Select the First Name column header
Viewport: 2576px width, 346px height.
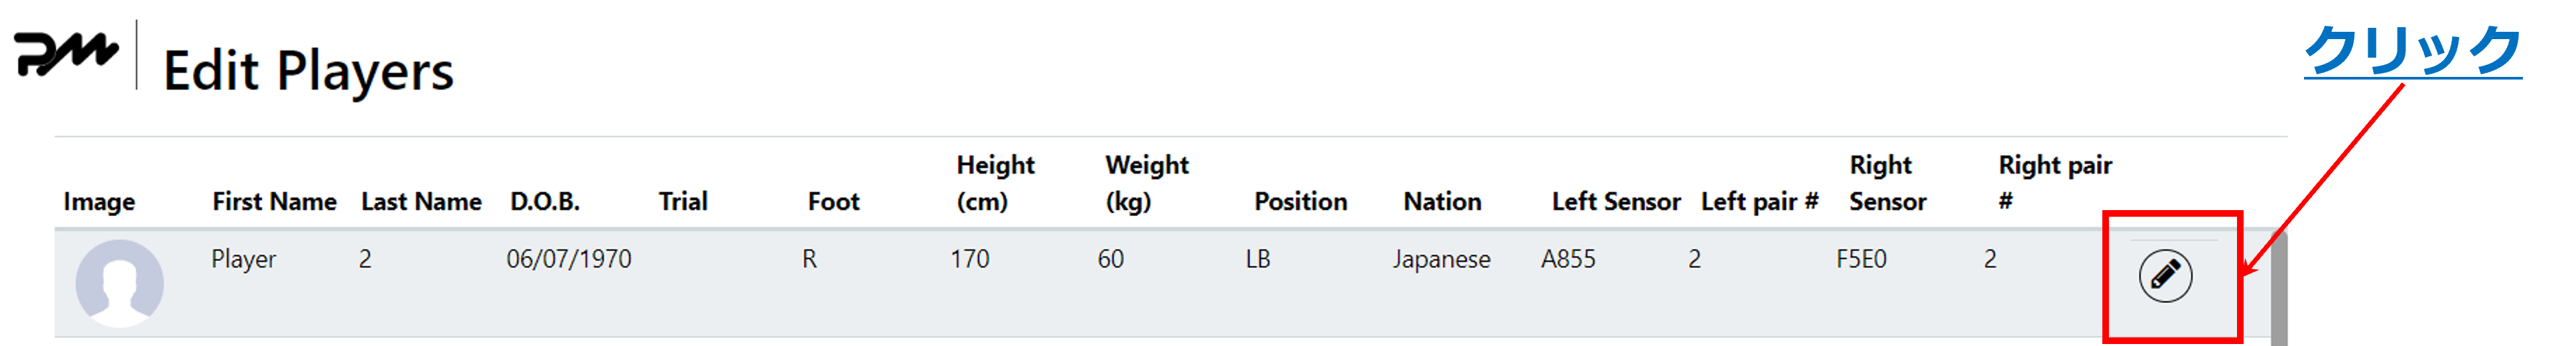click(x=274, y=202)
